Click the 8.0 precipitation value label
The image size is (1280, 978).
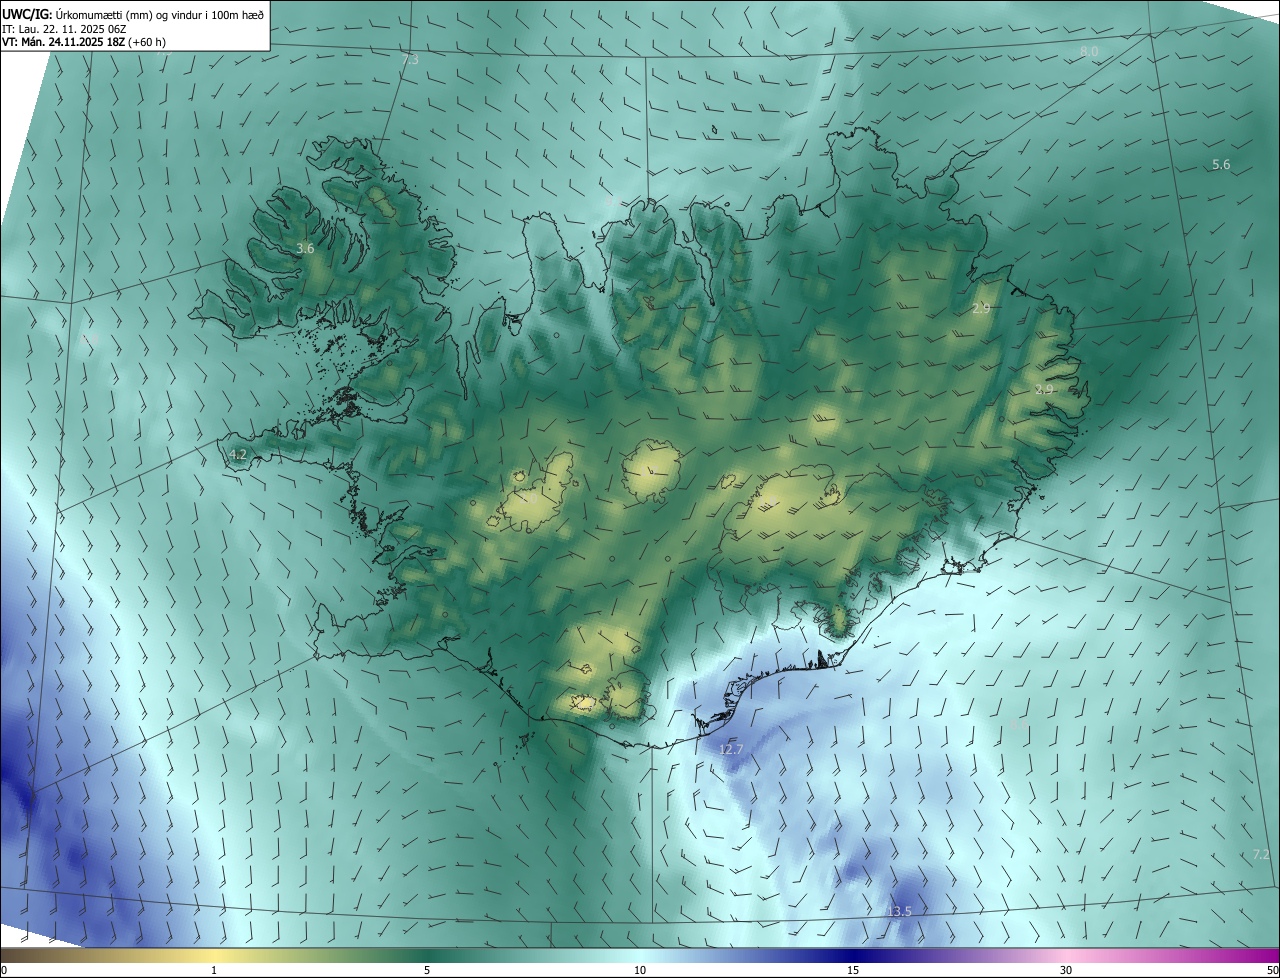1089,51
